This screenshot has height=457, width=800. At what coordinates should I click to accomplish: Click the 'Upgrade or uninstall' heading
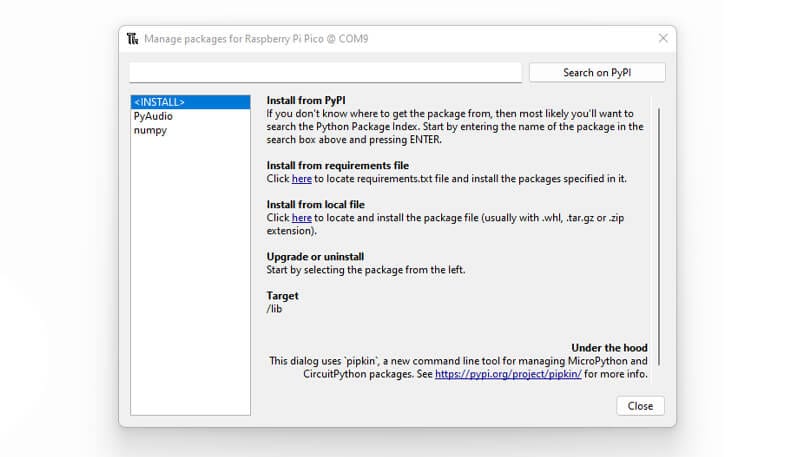315,257
